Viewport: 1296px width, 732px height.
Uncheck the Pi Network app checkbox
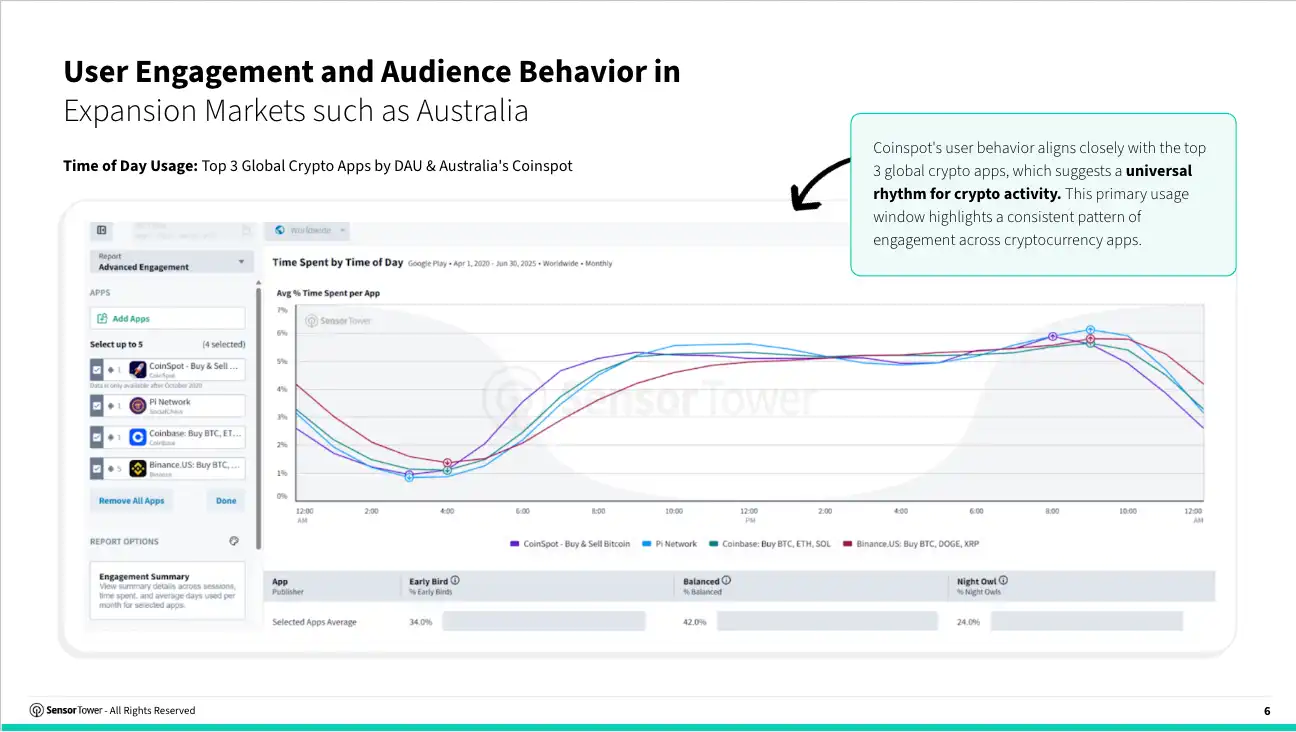tap(96, 406)
